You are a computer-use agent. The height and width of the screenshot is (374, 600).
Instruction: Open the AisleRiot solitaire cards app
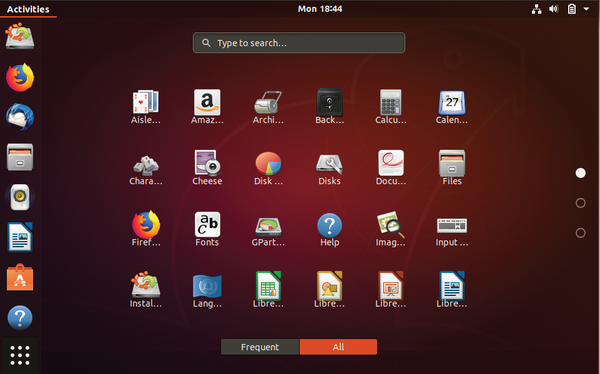coord(145,102)
